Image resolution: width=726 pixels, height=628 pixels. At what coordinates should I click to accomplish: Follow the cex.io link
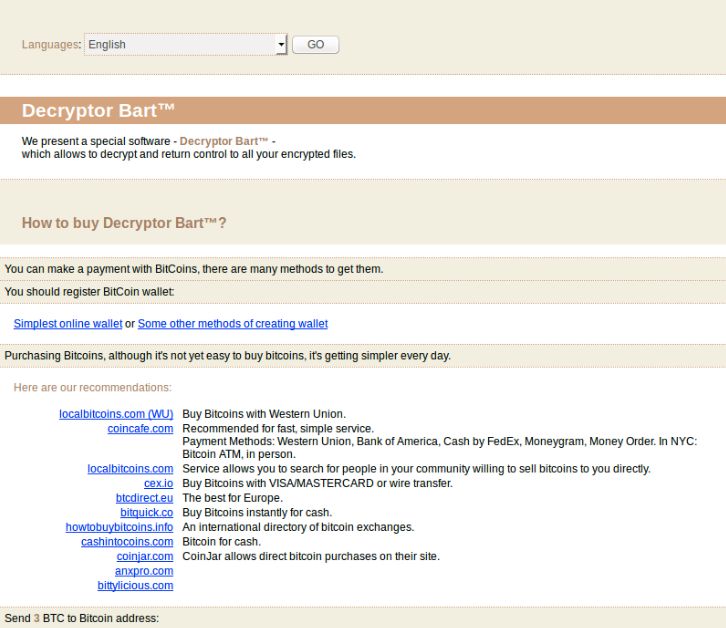coord(158,484)
